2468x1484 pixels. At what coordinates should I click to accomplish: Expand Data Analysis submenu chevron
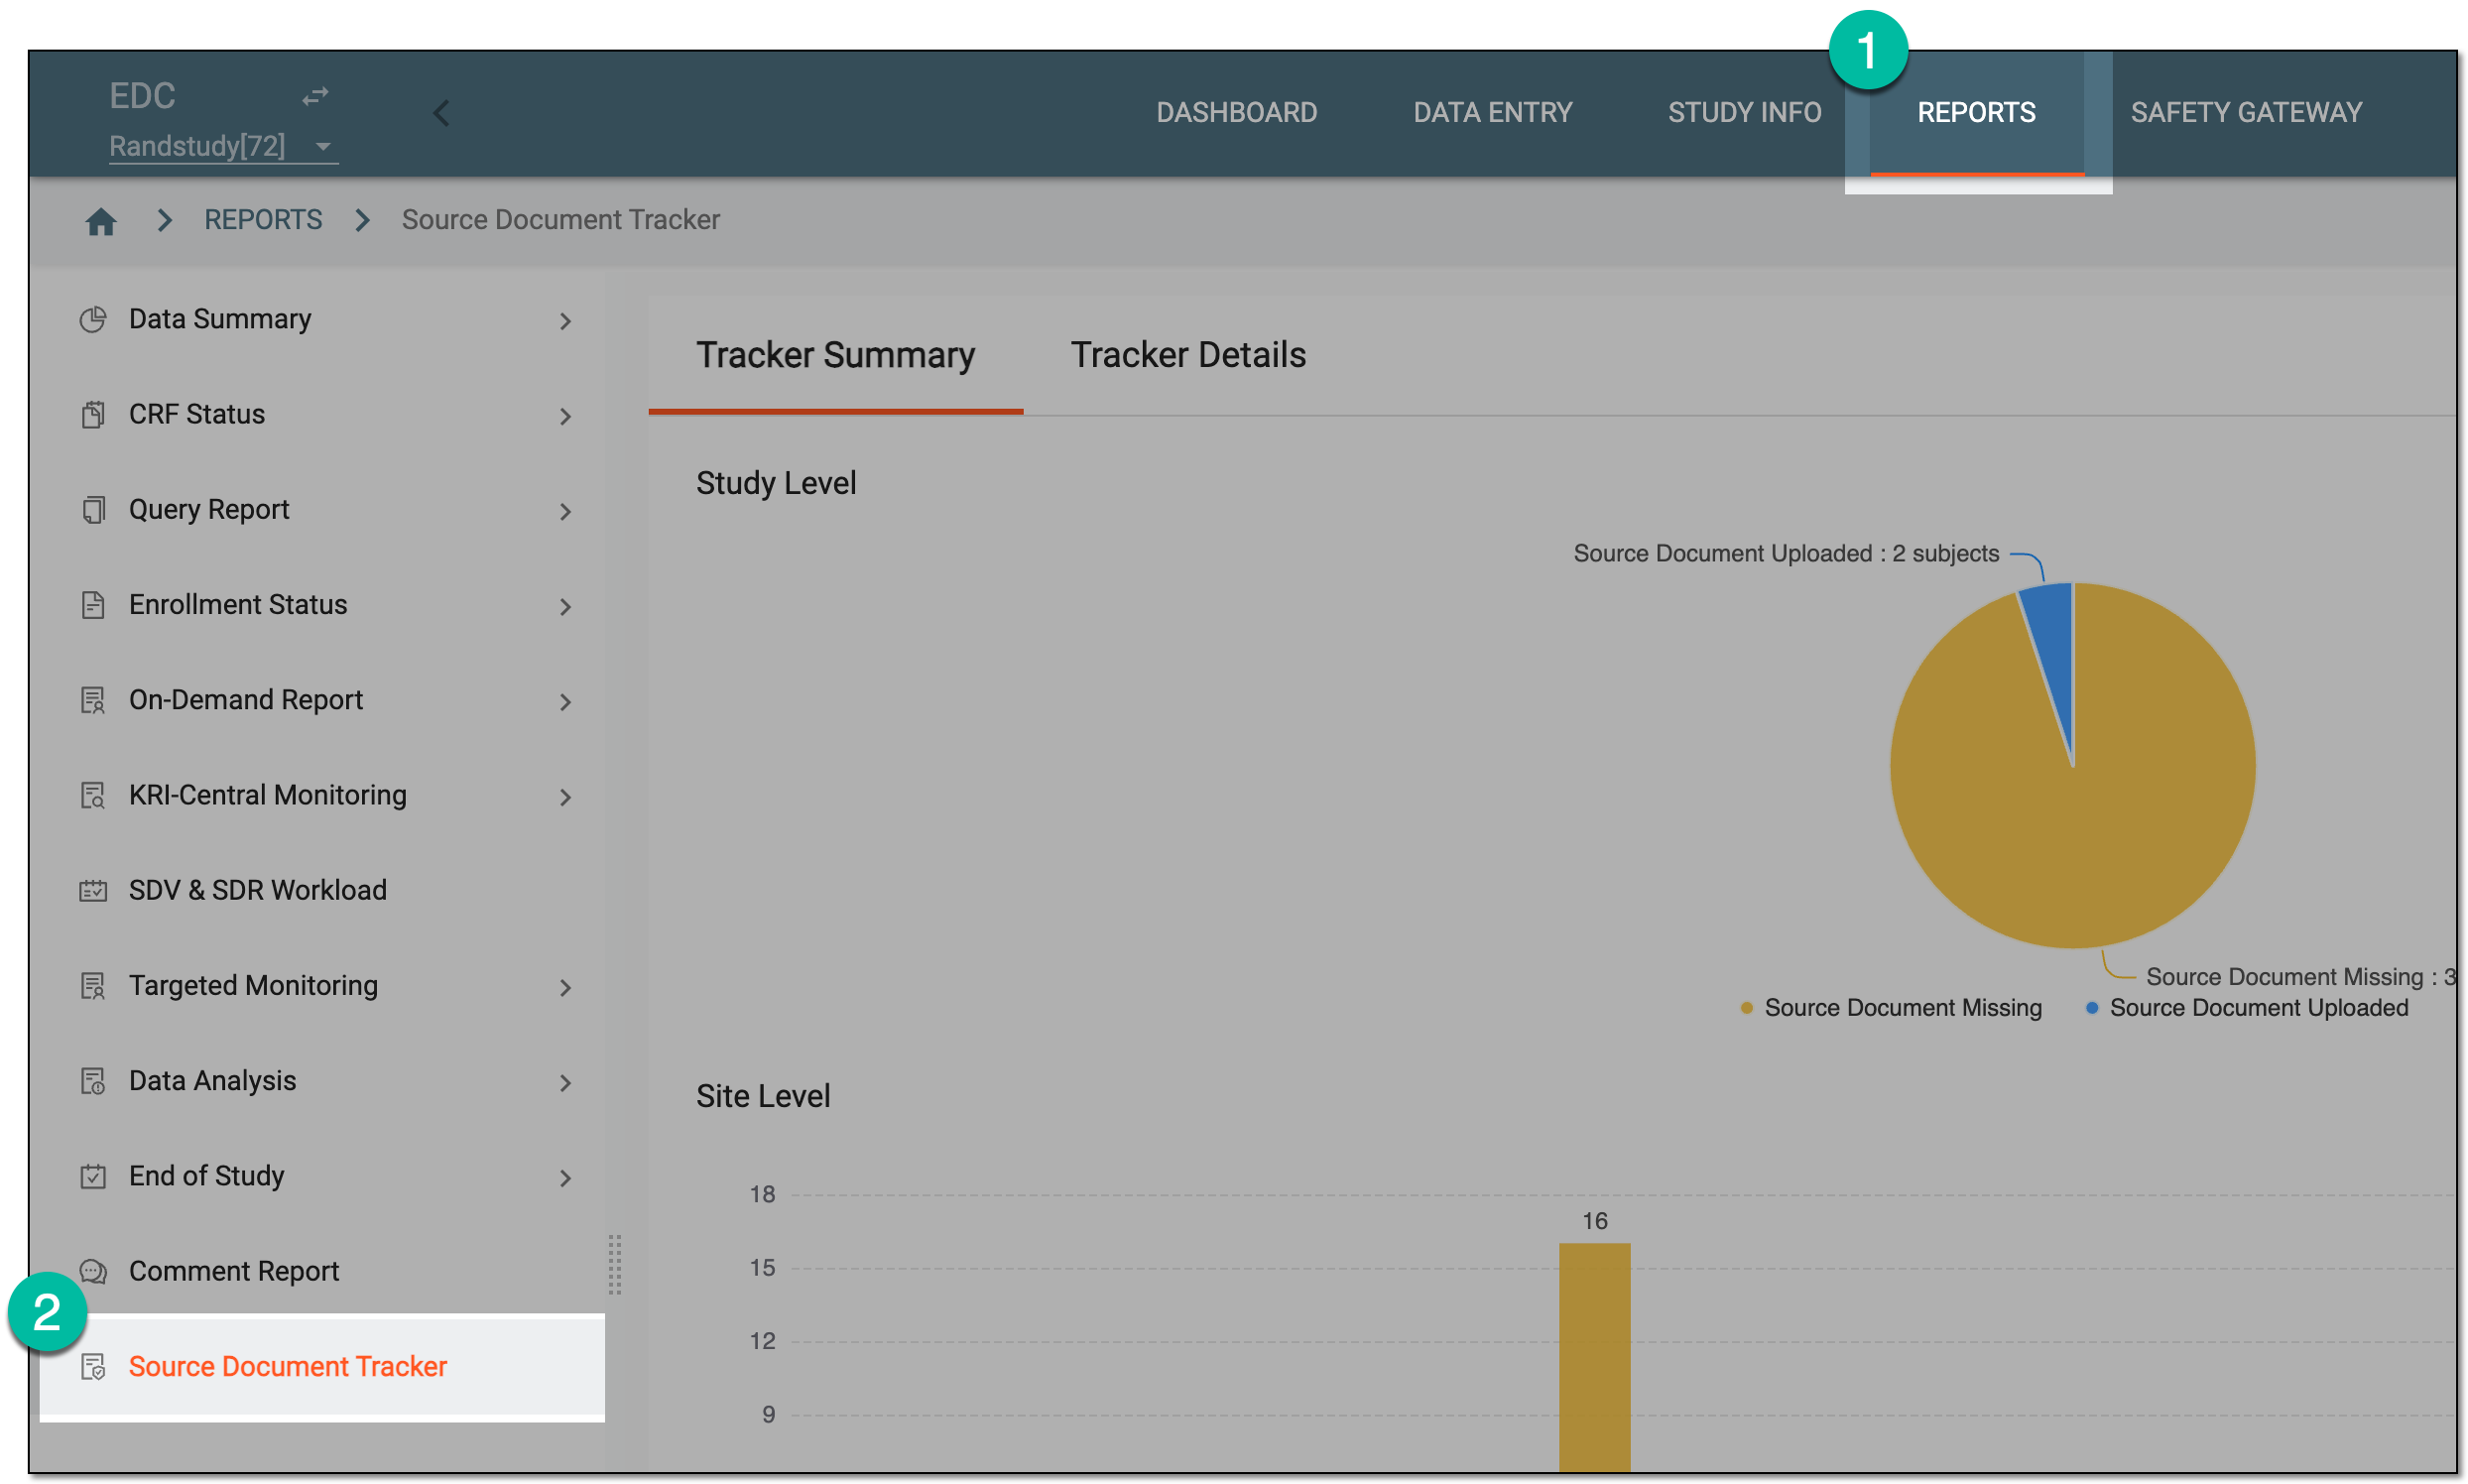click(565, 1083)
